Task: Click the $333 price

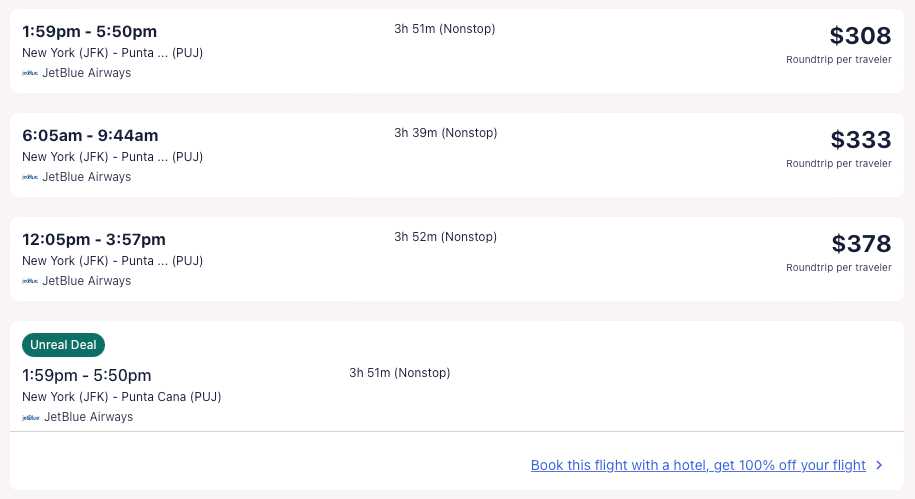Action: 860,140
